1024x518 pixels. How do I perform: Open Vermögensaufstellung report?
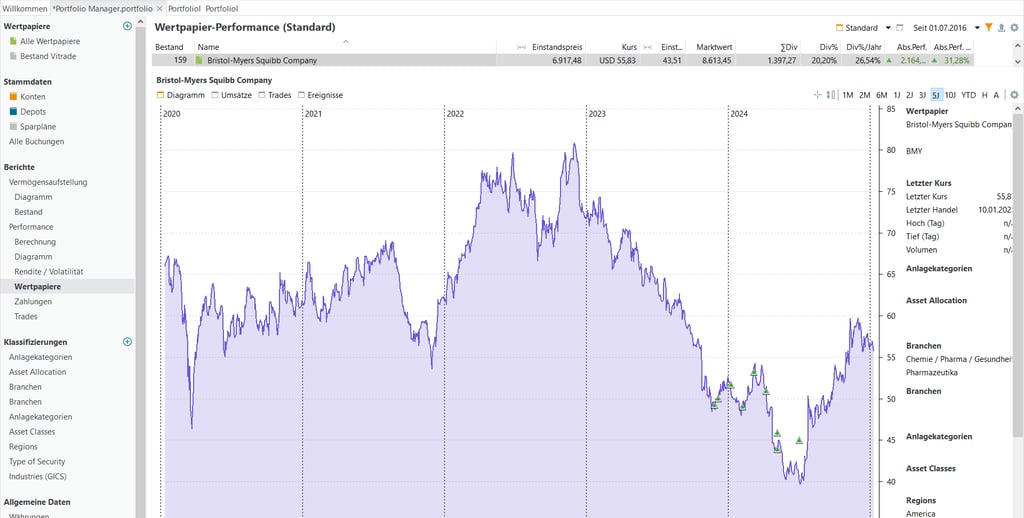tap(48, 182)
